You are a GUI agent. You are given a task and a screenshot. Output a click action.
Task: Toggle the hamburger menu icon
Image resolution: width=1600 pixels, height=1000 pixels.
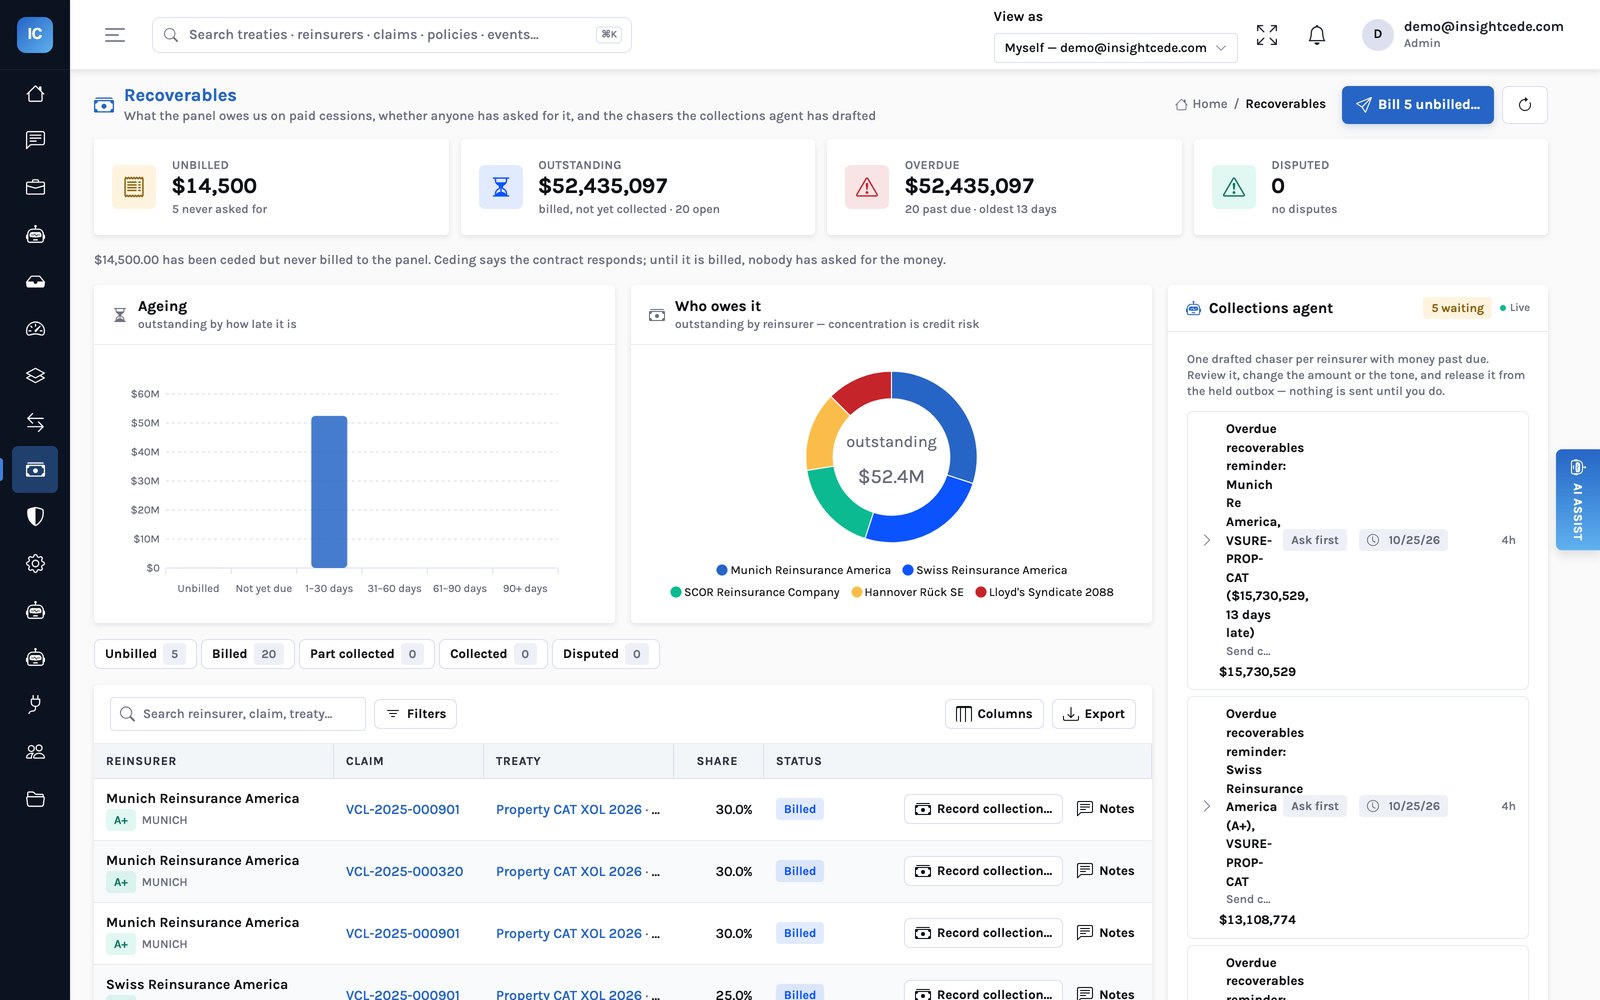115,35
